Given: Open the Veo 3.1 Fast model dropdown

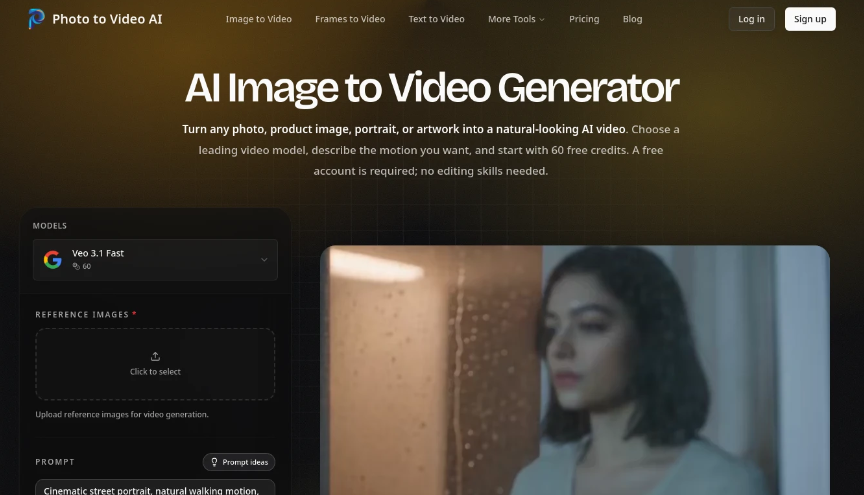Looking at the screenshot, I should pyautogui.click(x=155, y=260).
